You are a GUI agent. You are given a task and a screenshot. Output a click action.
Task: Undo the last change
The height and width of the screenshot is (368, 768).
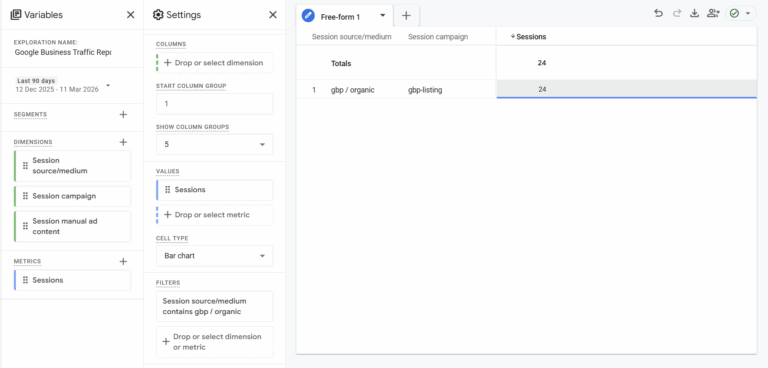pos(658,14)
